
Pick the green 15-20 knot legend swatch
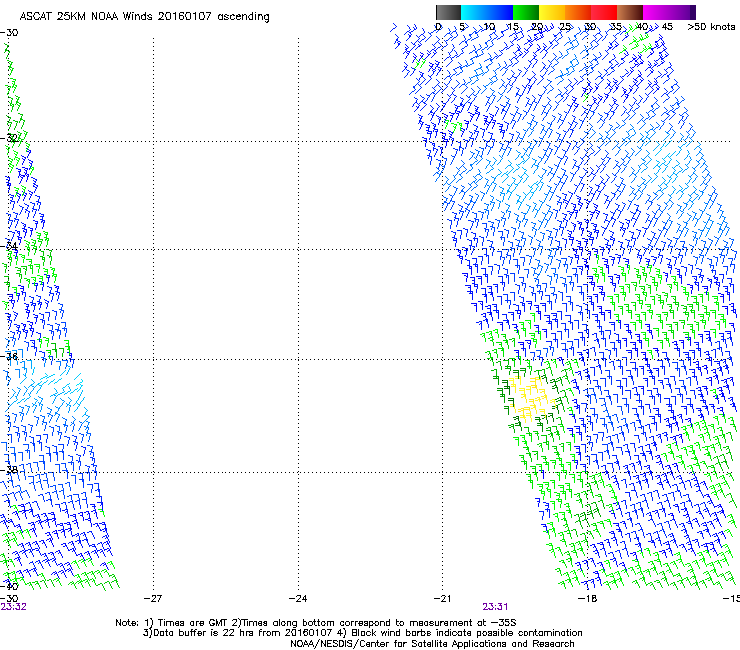526,12
